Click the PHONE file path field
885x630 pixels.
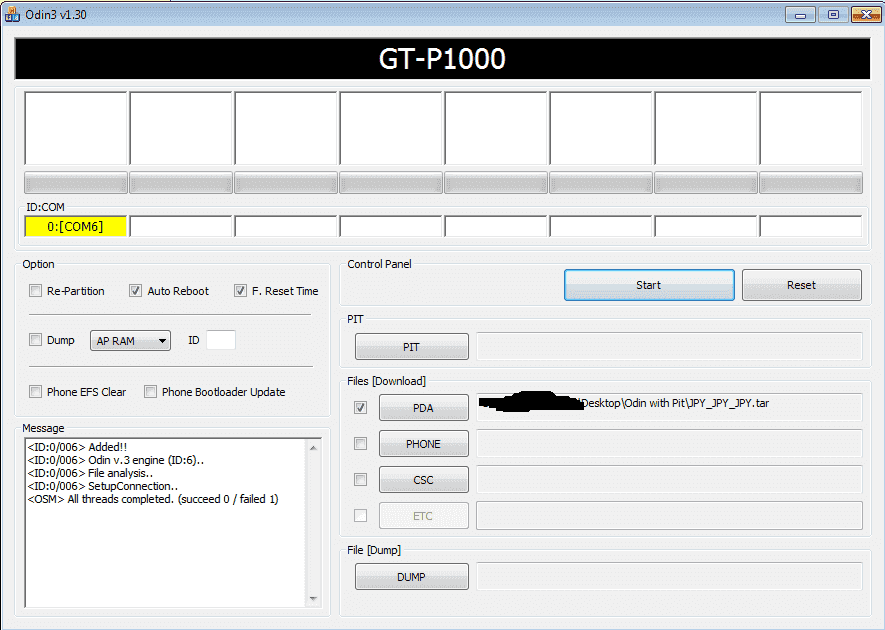click(669, 443)
